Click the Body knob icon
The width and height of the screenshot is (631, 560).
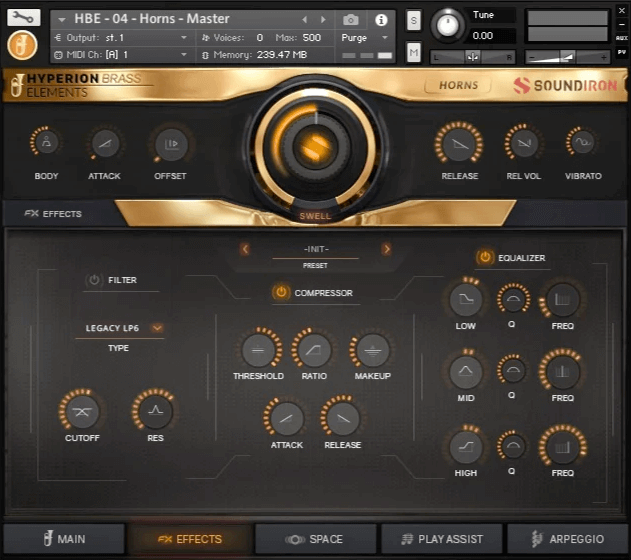pos(46,144)
